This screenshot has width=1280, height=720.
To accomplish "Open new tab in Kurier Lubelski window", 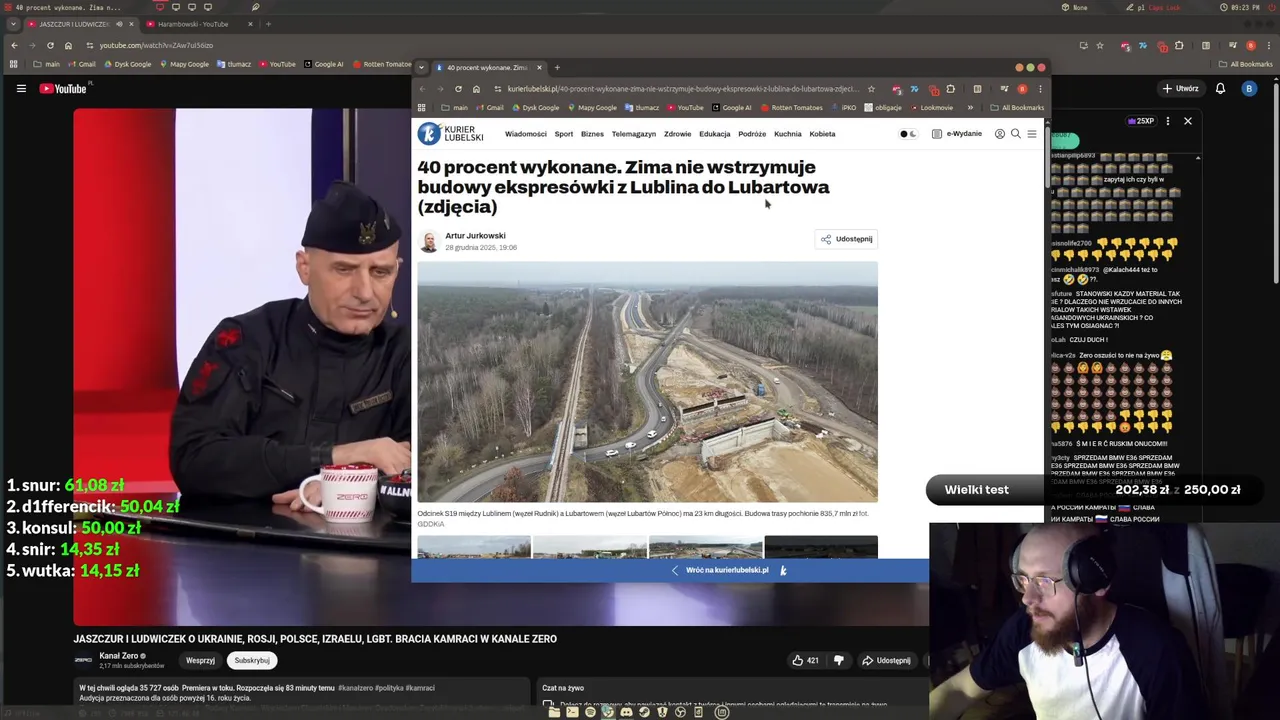I will 557,67.
